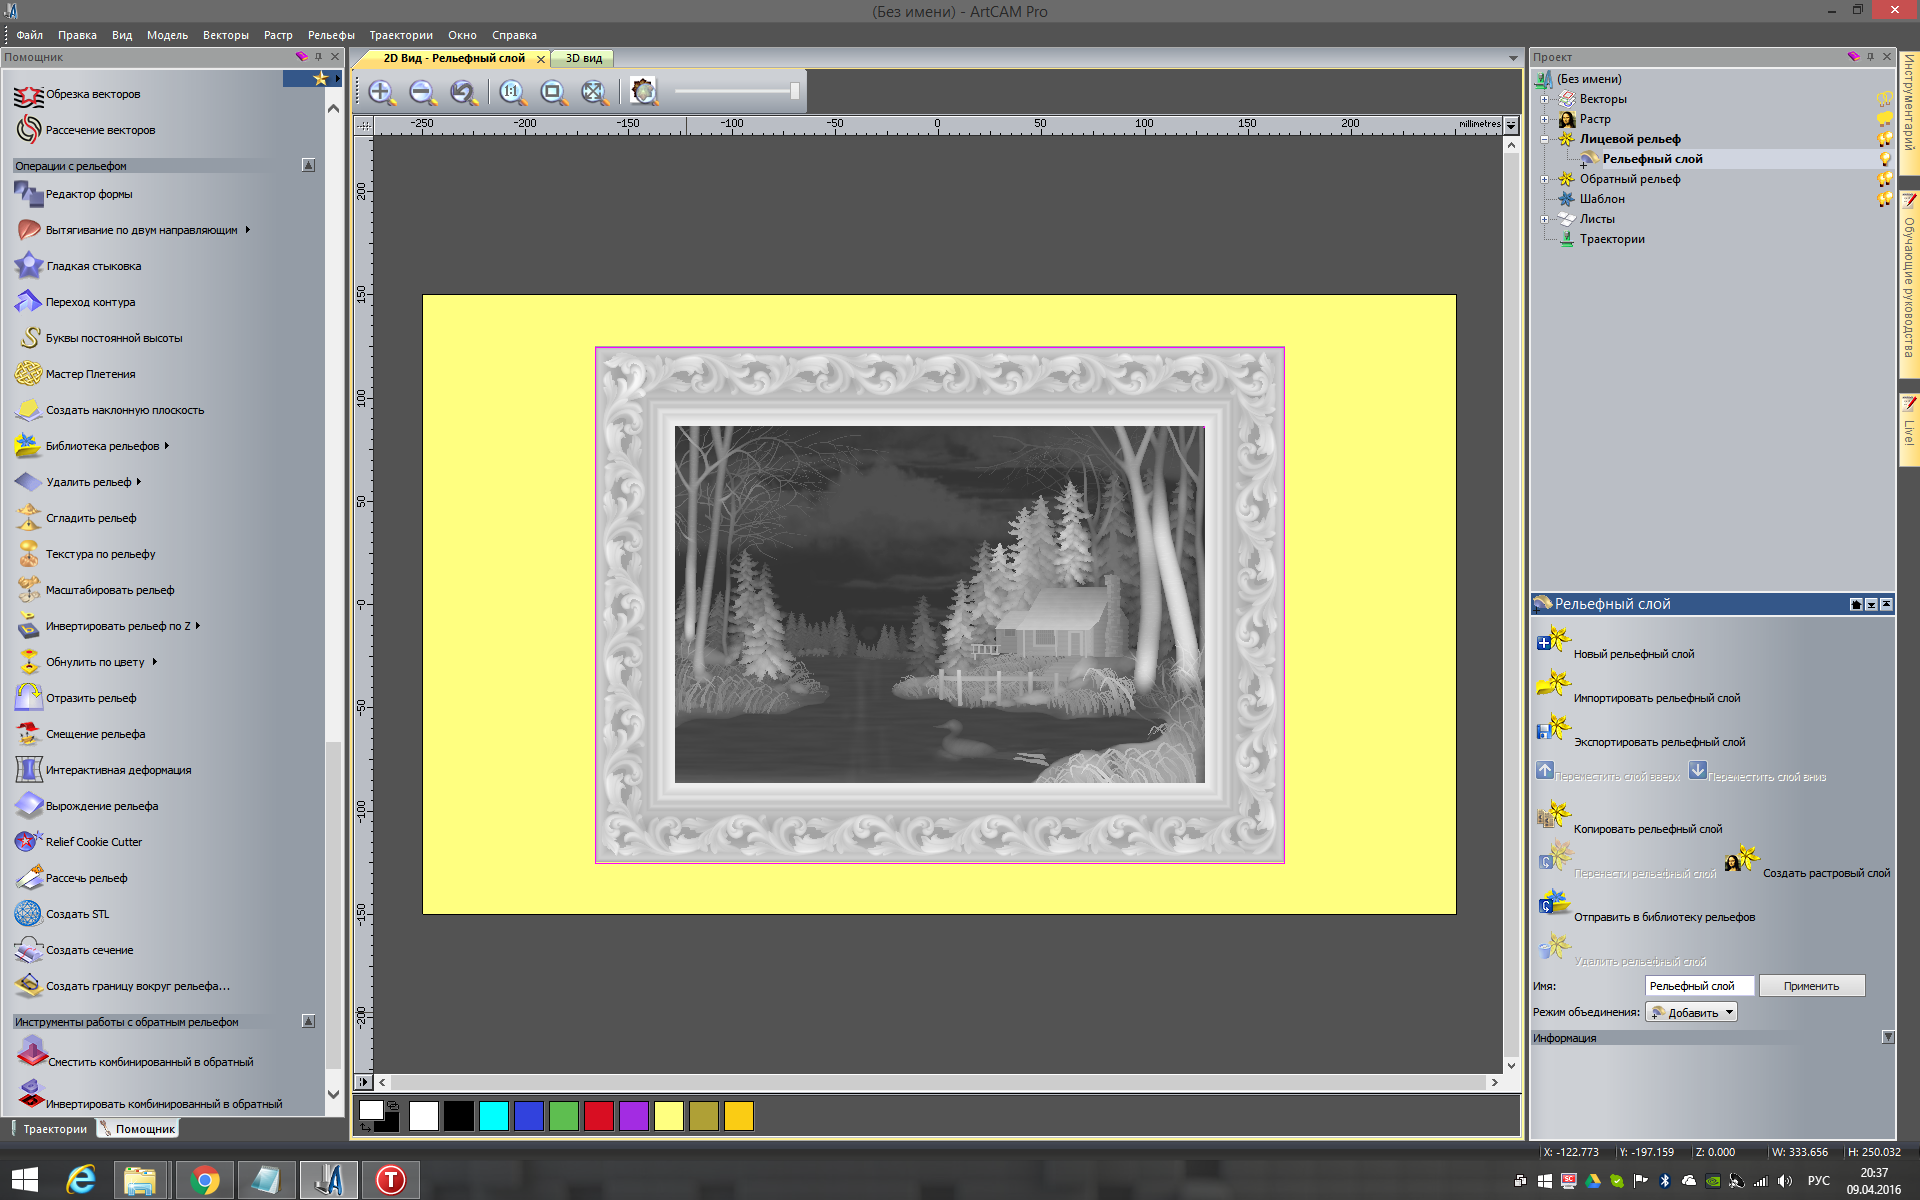The width and height of the screenshot is (1920, 1200).
Task: Click the Отразить рельеф icon
Action: coord(28,697)
